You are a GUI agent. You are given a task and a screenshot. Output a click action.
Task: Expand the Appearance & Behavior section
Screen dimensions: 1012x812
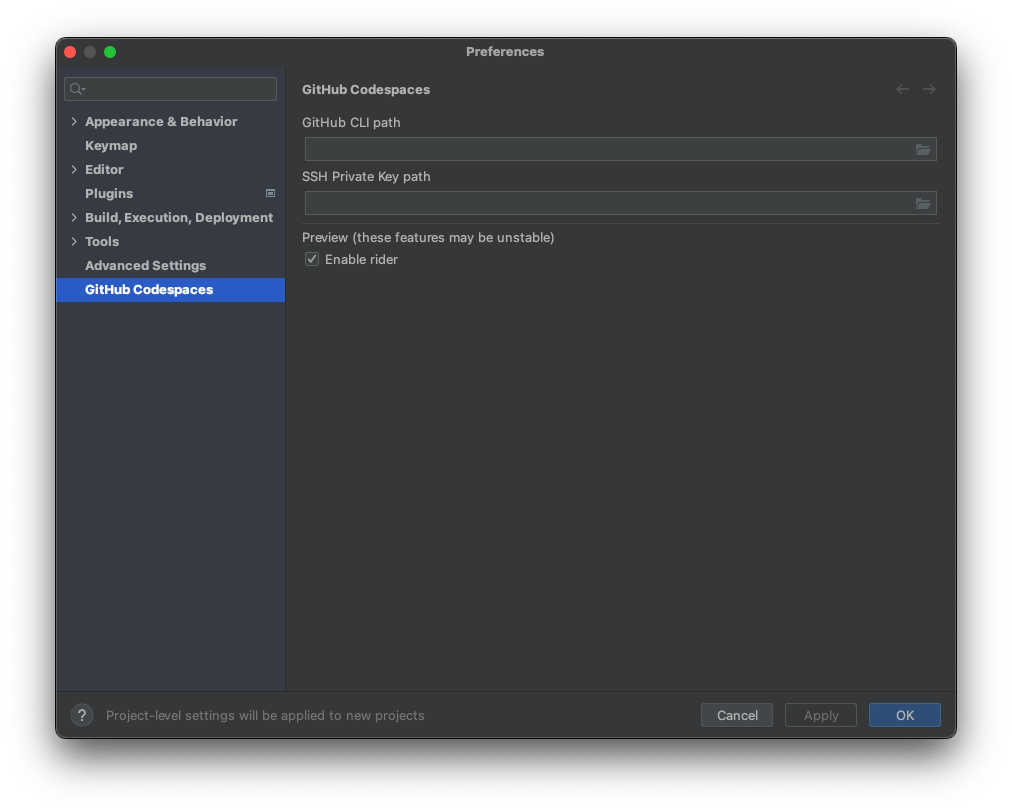coord(73,121)
